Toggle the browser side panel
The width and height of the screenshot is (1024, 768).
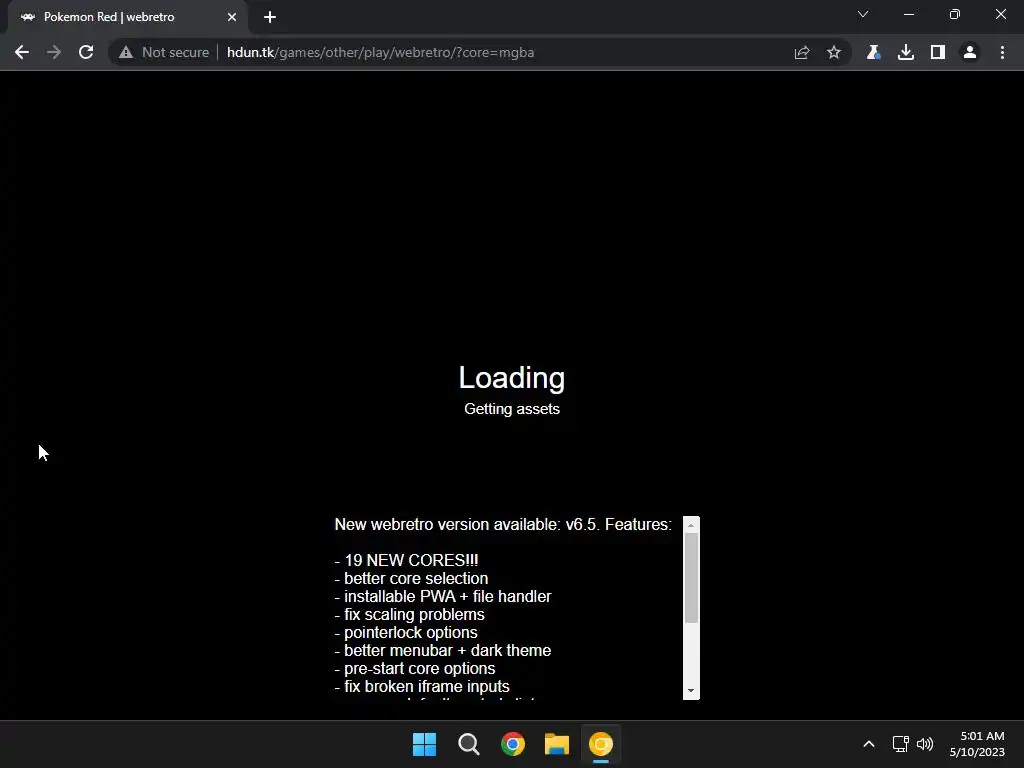point(938,52)
